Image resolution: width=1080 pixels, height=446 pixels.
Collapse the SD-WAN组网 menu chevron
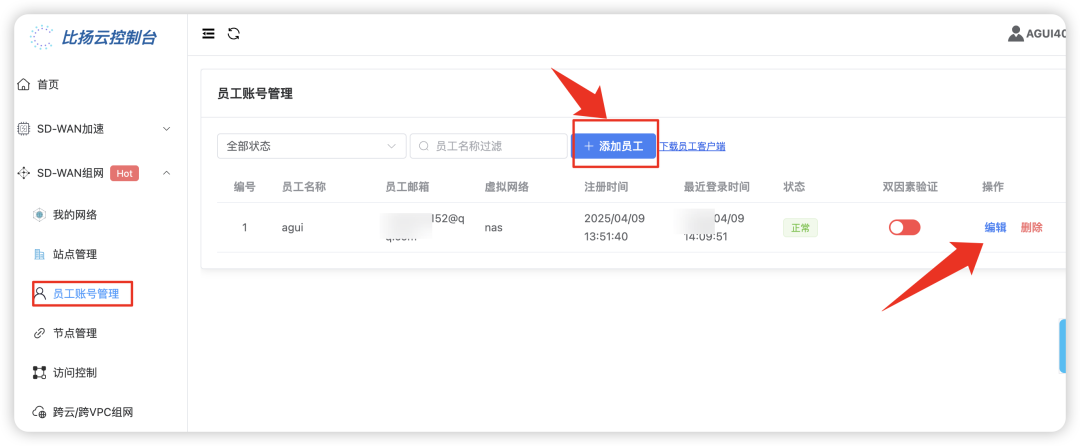[x=166, y=173]
